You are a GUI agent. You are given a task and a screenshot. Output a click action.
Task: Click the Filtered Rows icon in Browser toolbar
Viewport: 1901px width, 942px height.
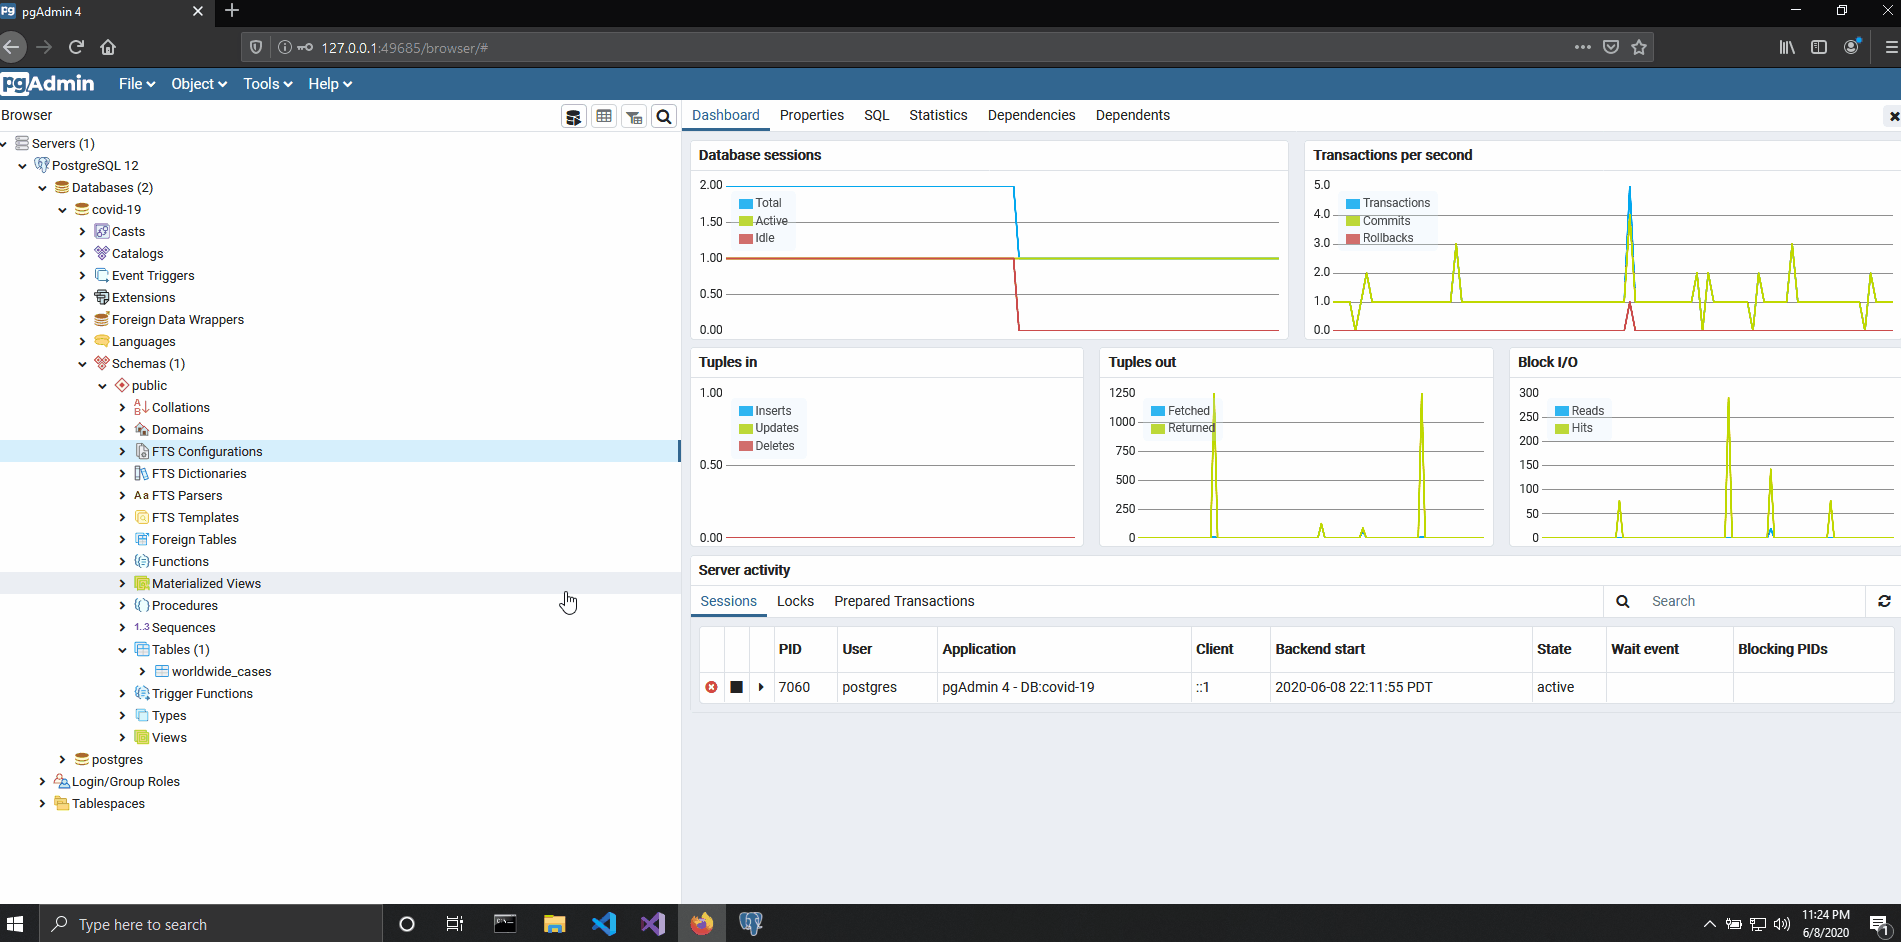[634, 117]
